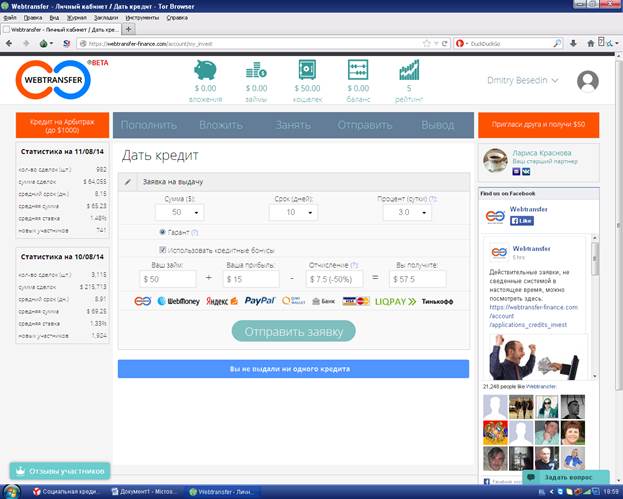The width and height of the screenshot is (623, 499).
Task: Click the piggy bank investments icon
Action: click(205, 70)
